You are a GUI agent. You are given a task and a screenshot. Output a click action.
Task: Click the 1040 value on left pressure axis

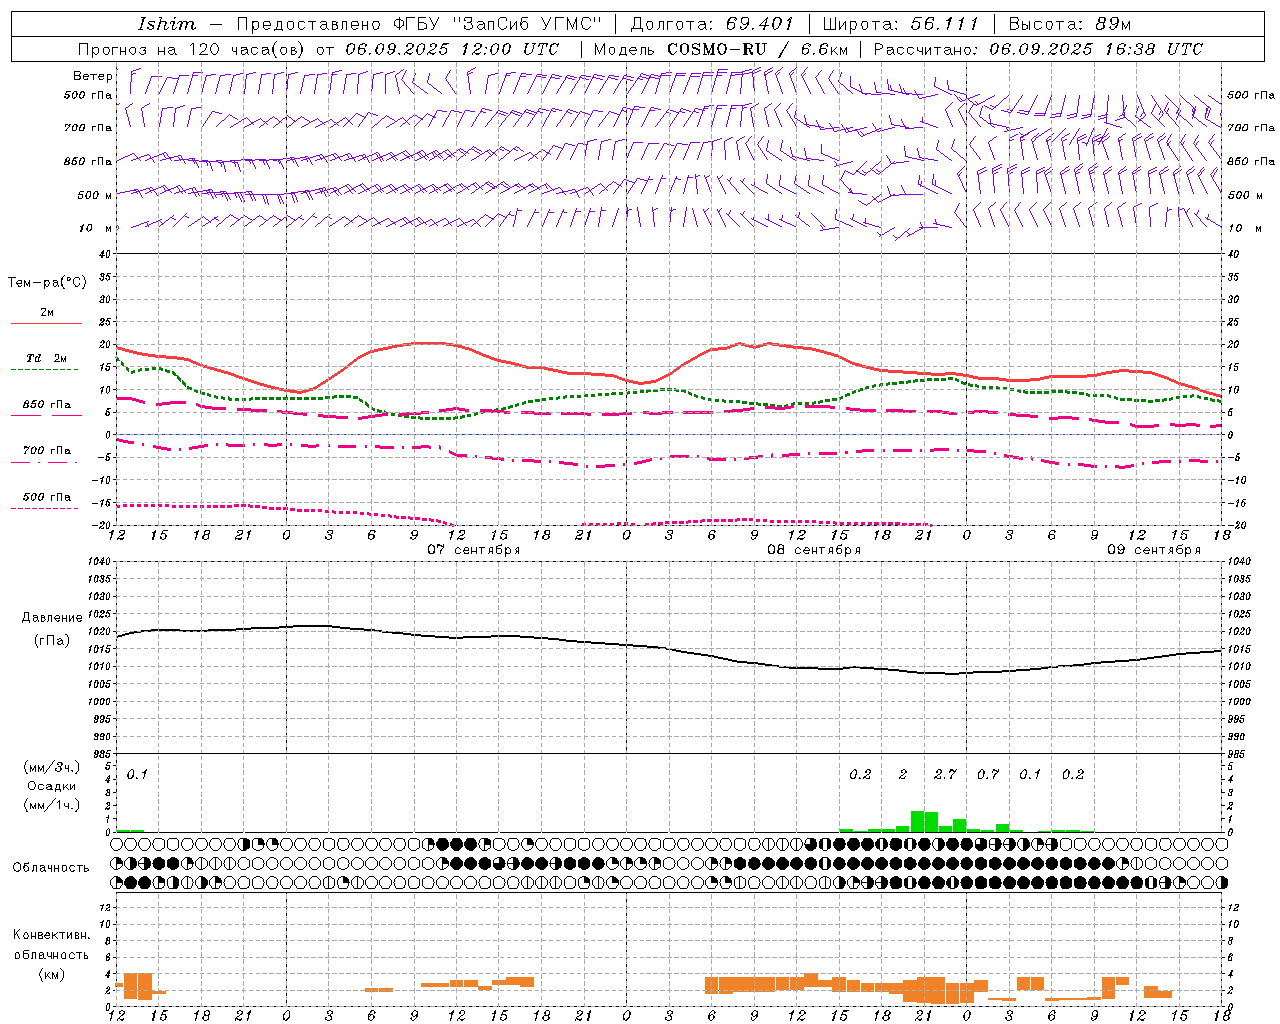(x=101, y=561)
